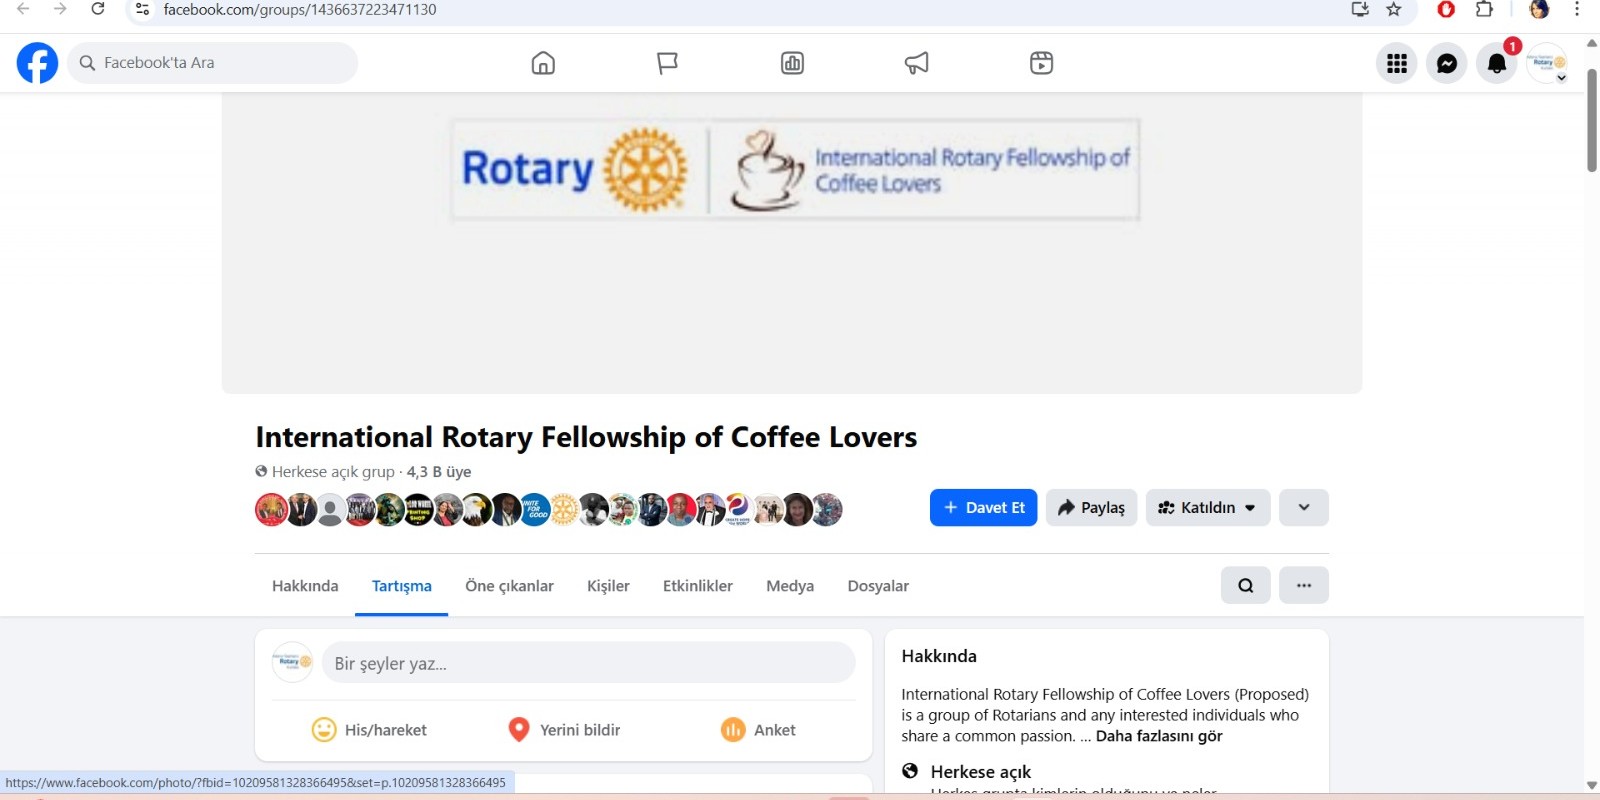Go back in browser history
The image size is (1600, 800).
coord(23,9)
